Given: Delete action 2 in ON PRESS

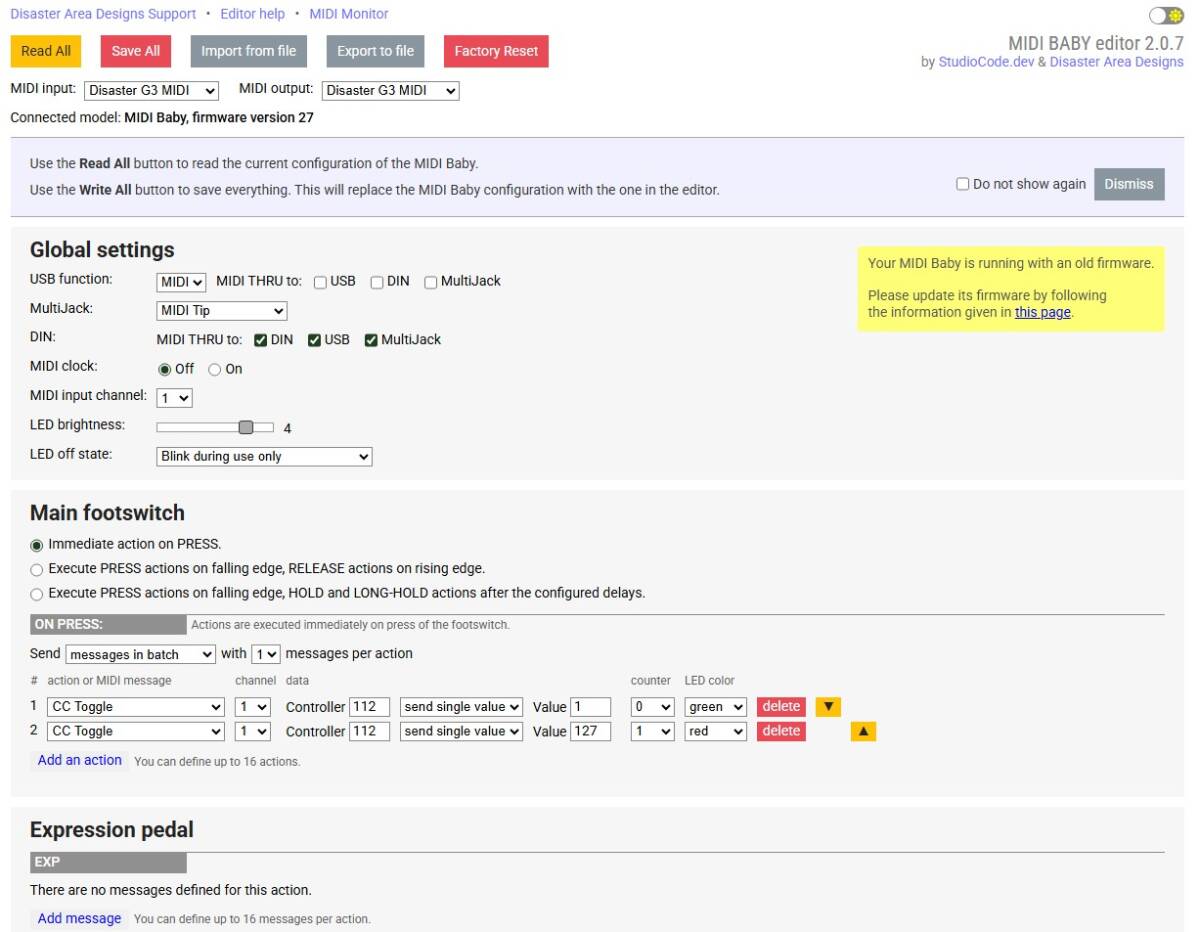Looking at the screenshot, I should click(x=781, y=731).
